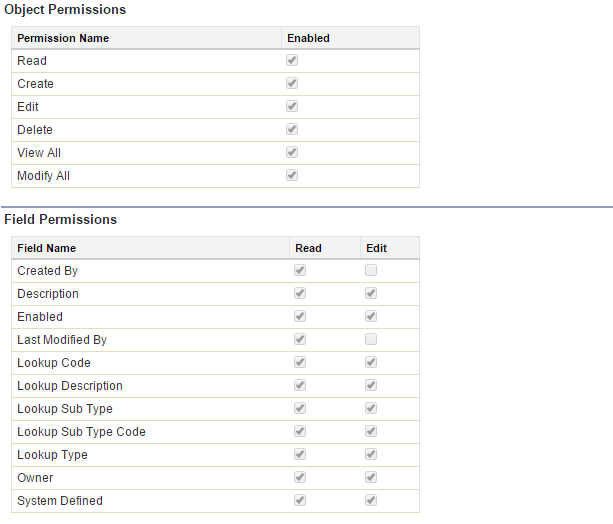The image size is (613, 524).
Task: Enable Edit access for Created By field
Action: (x=371, y=270)
